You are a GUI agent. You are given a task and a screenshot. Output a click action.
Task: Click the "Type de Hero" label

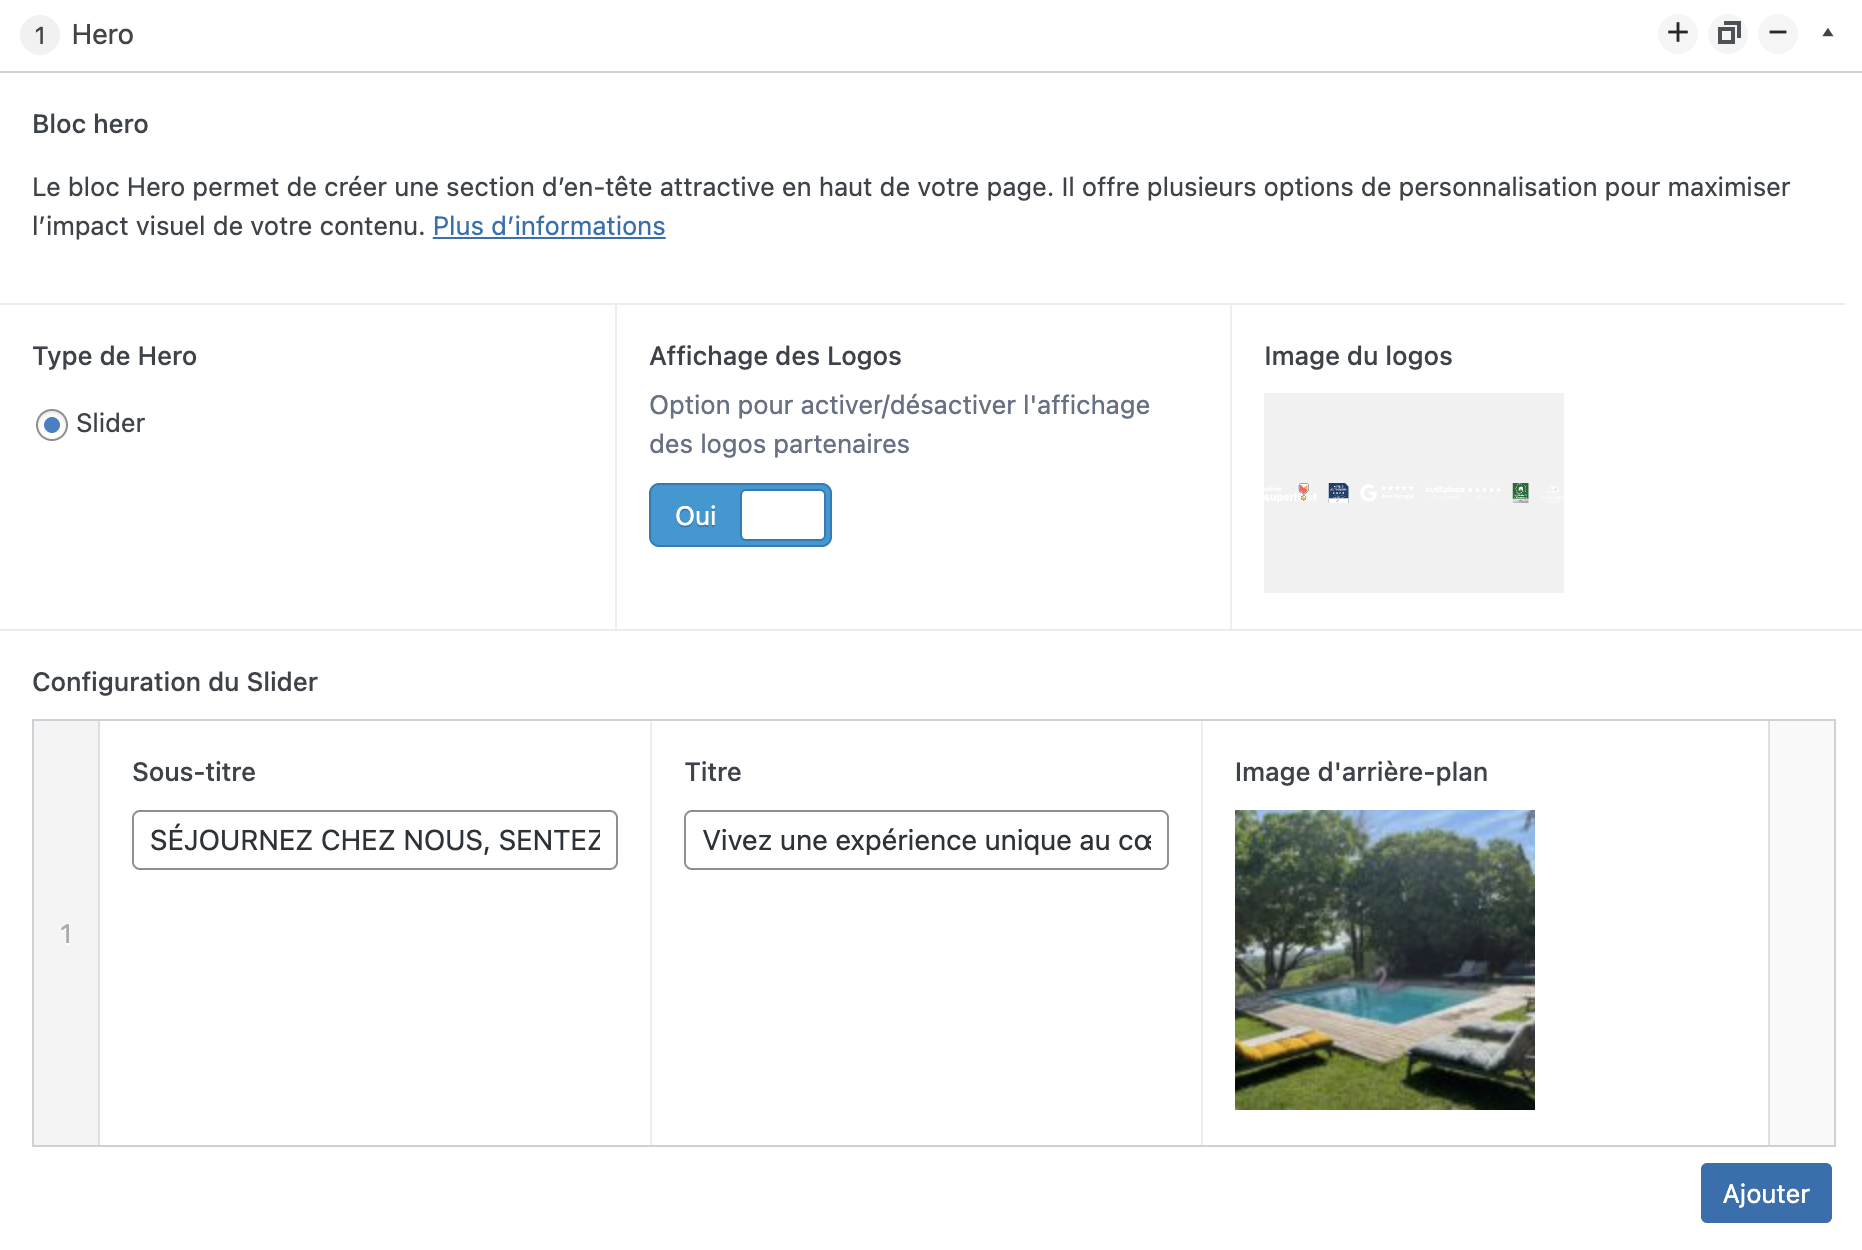click(114, 357)
